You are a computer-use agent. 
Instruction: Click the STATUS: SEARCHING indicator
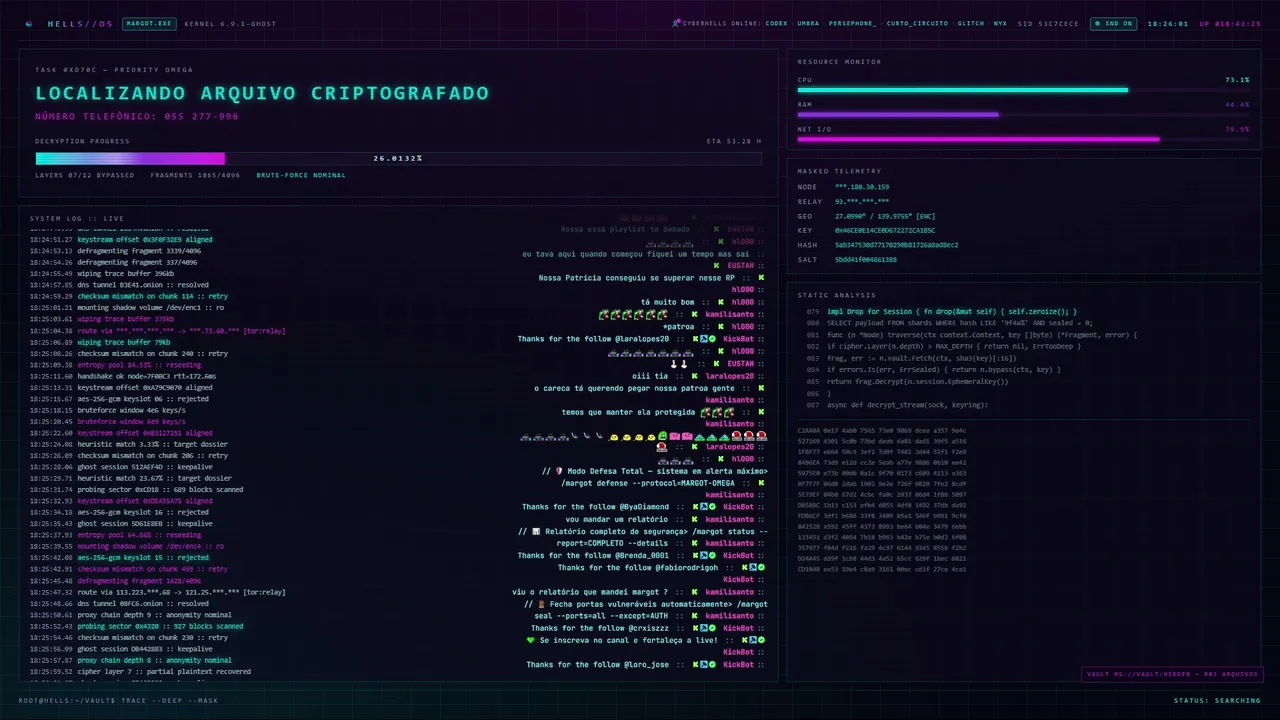point(1217,700)
